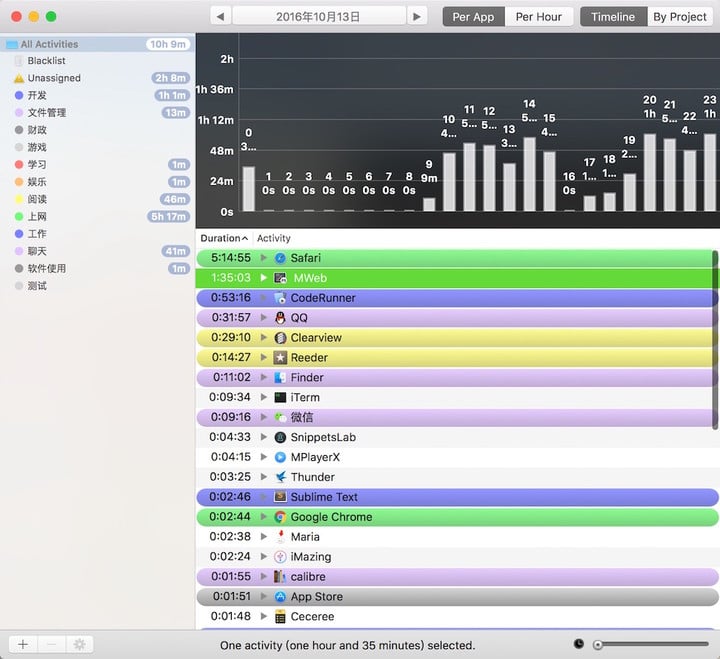The height and width of the screenshot is (659, 720).
Task: Expand the CodeRunner row disclosure triangle
Action: coord(264,298)
